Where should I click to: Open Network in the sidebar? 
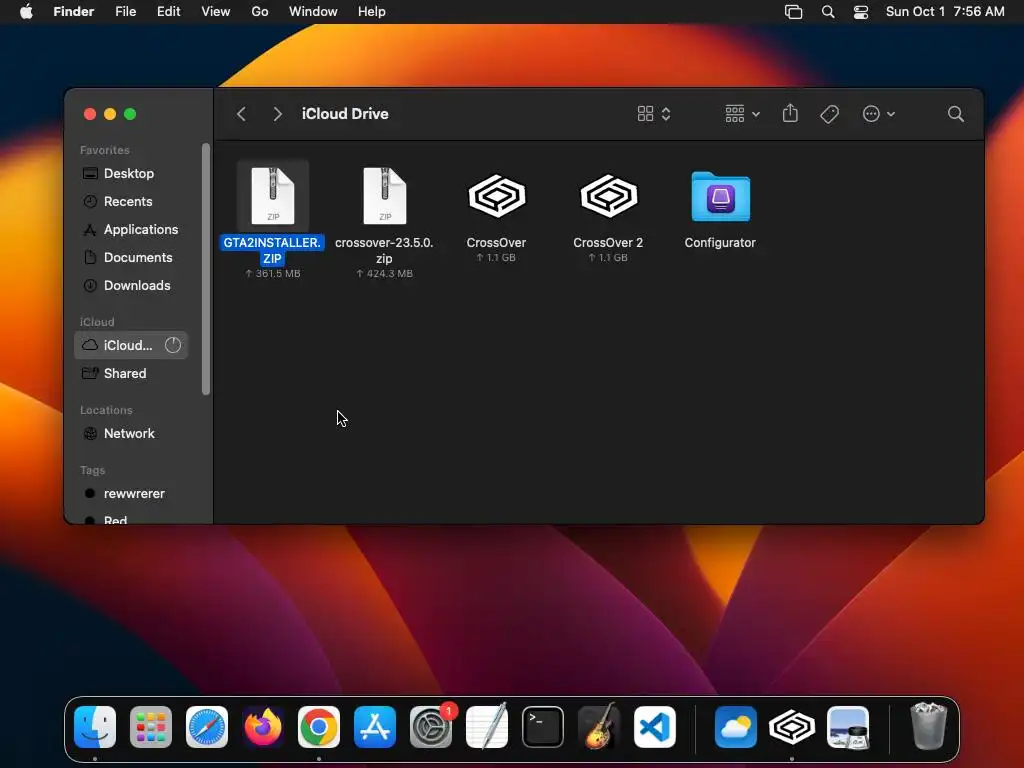click(x=131, y=434)
